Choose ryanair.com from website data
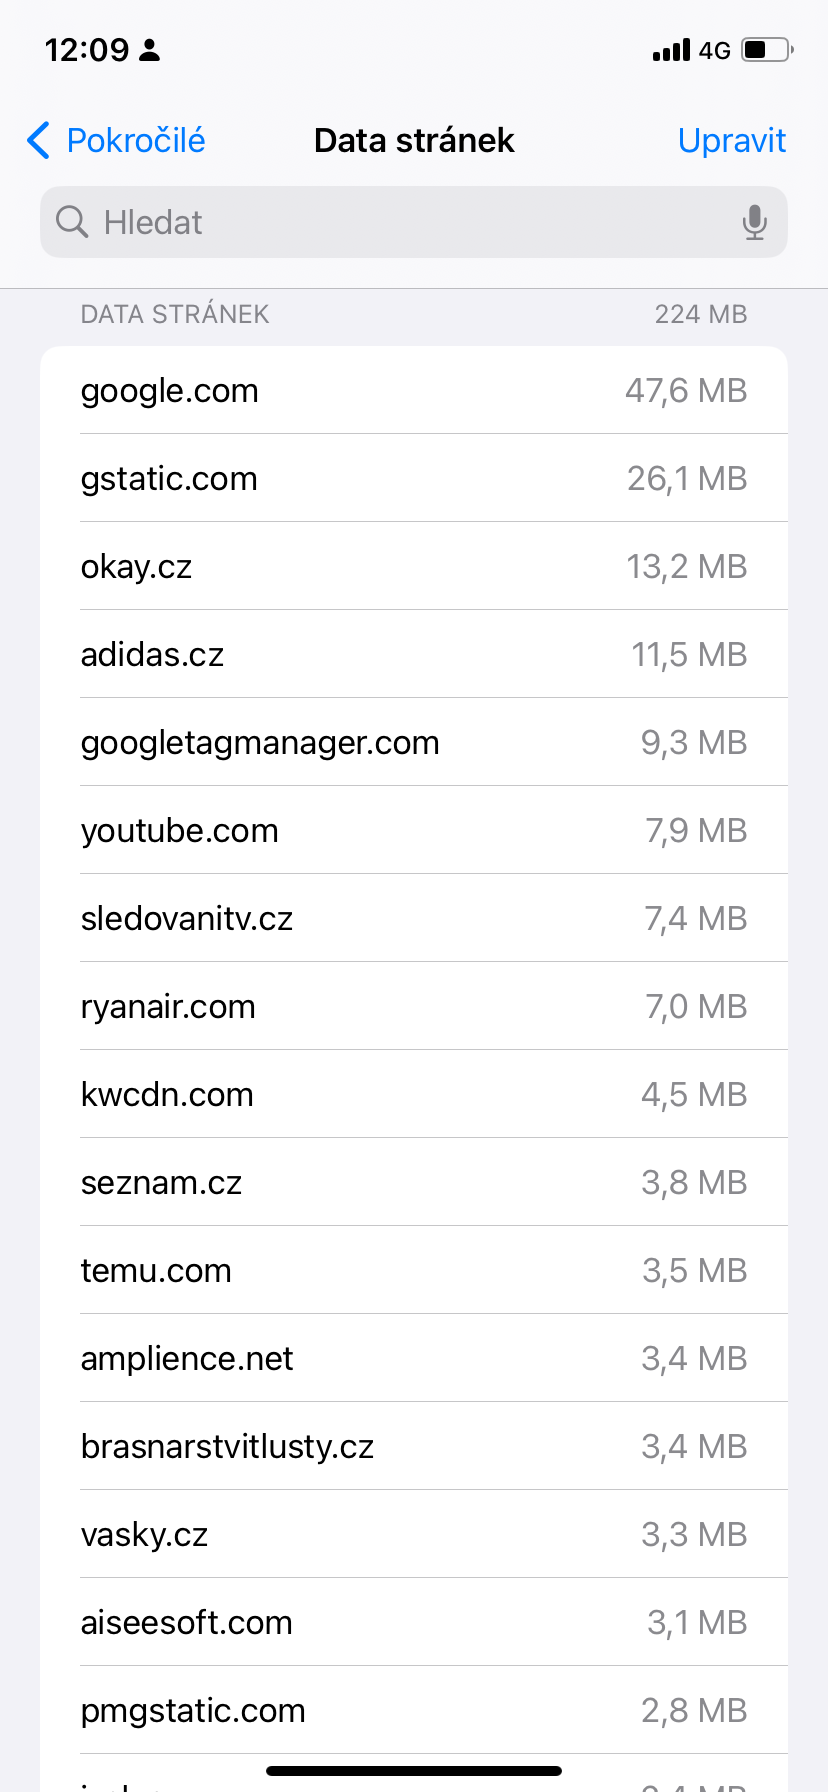Screen dimensions: 828x1792 pyautogui.click(x=414, y=1007)
